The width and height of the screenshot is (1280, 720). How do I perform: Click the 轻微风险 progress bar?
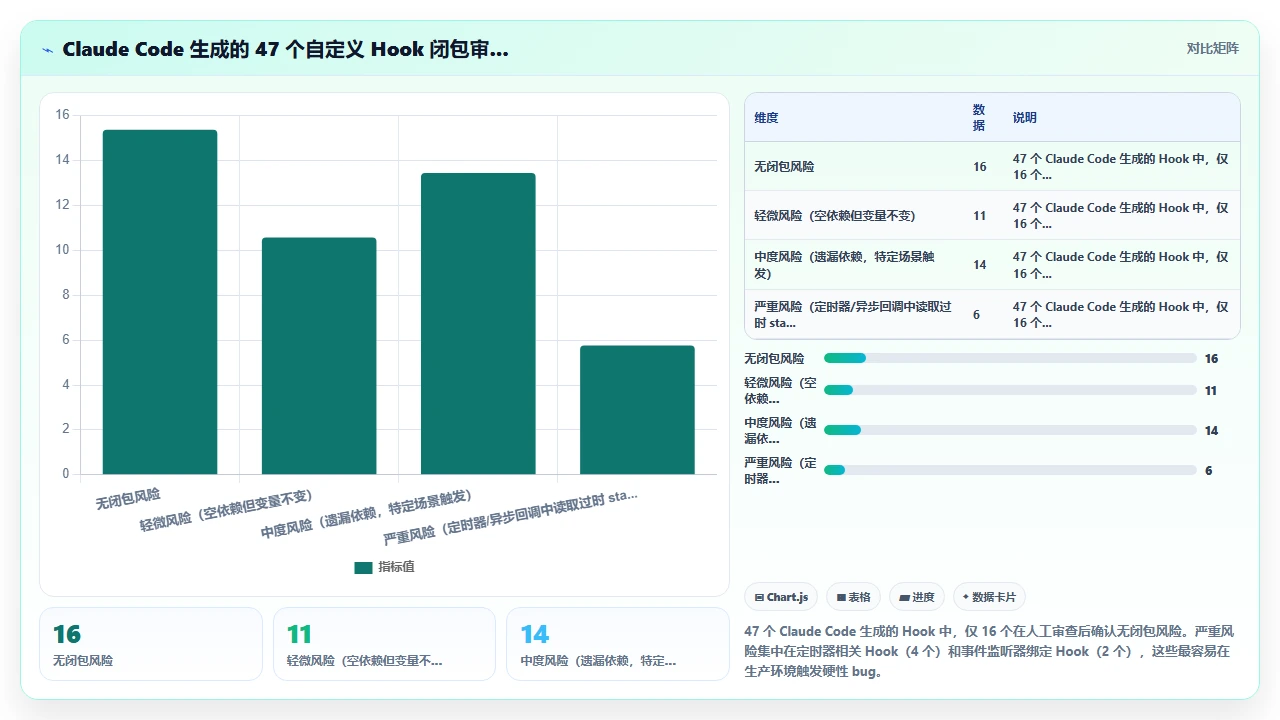coord(1010,390)
